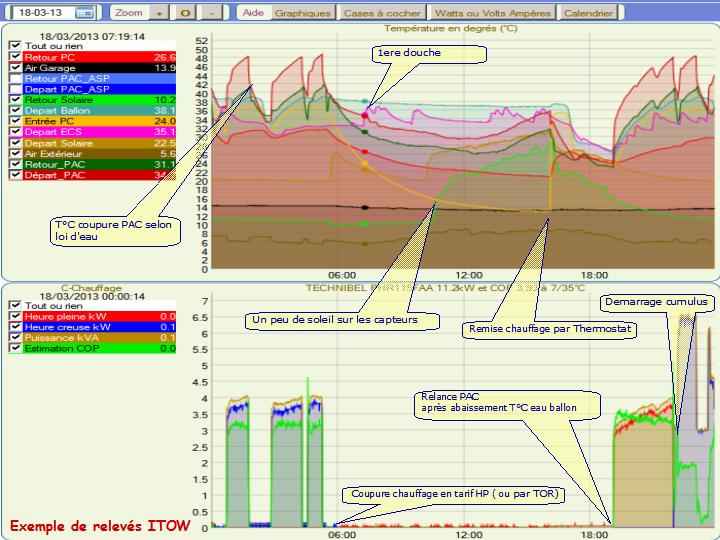Image resolution: width=720 pixels, height=540 pixels.
Task: Click the zoom out minus button
Action: 212,14
